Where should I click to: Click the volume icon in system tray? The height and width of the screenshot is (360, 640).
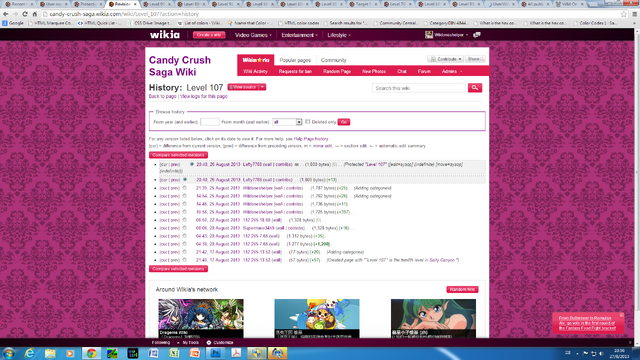602,353
